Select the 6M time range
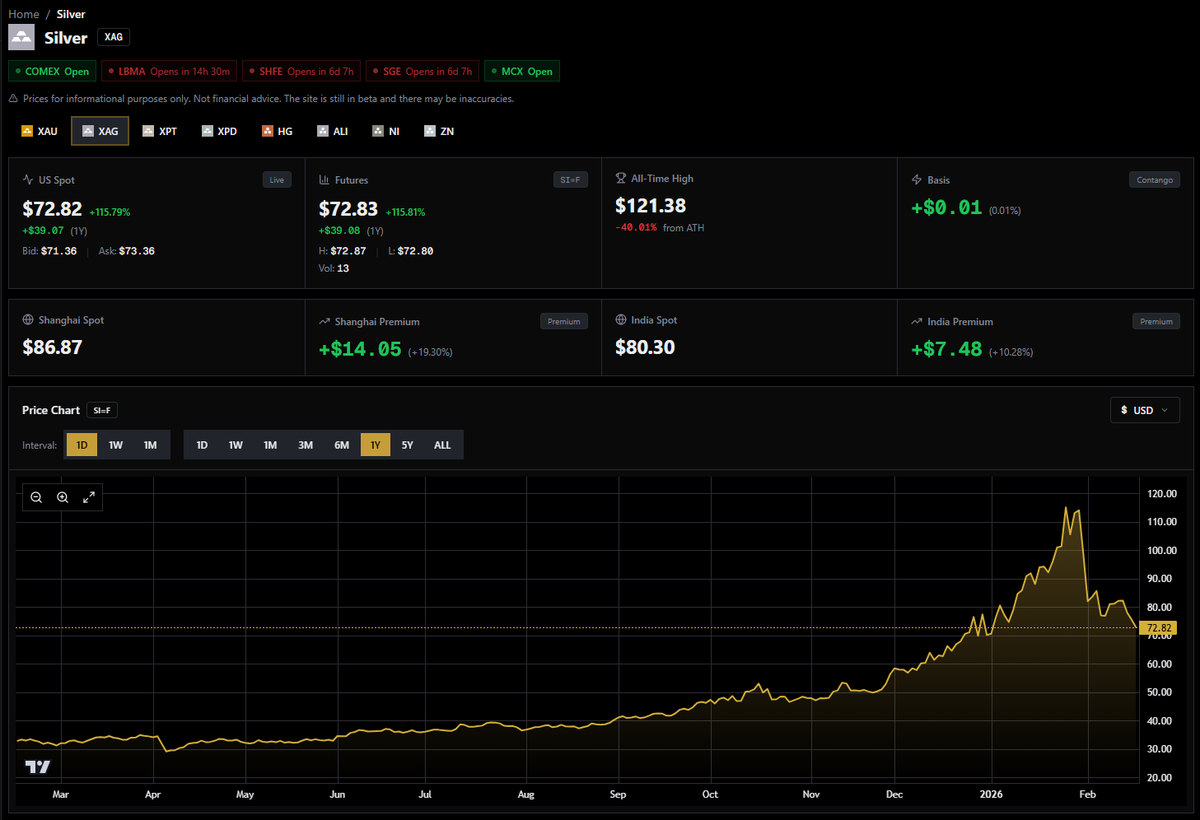1200x820 pixels. pos(342,445)
